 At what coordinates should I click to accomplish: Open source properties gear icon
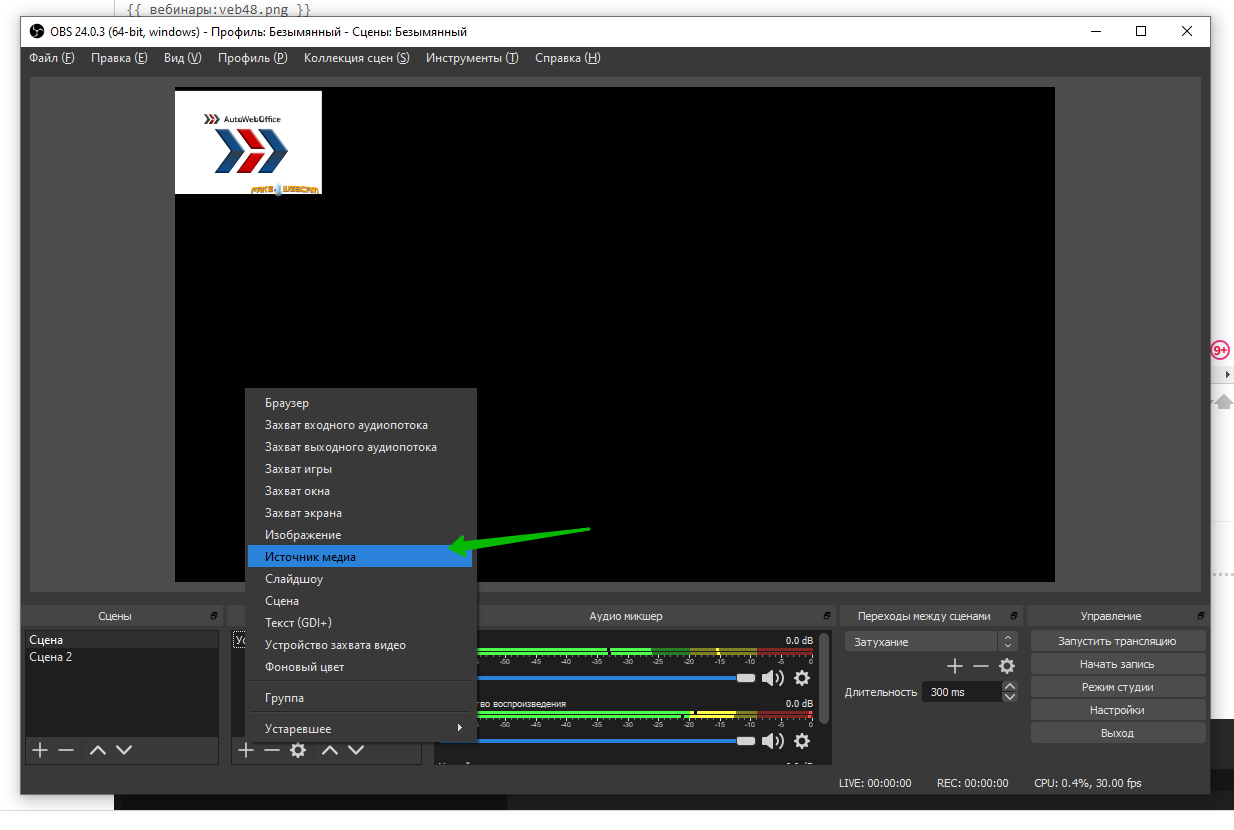click(x=298, y=750)
